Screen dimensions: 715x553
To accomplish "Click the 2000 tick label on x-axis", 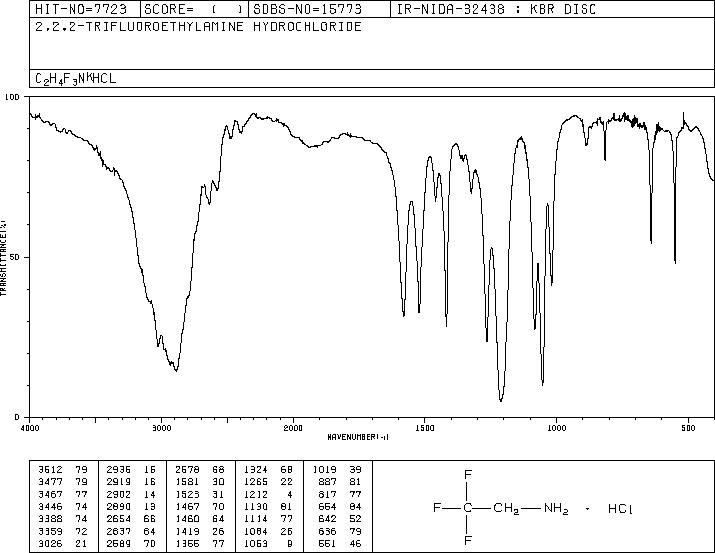I will coord(293,428).
